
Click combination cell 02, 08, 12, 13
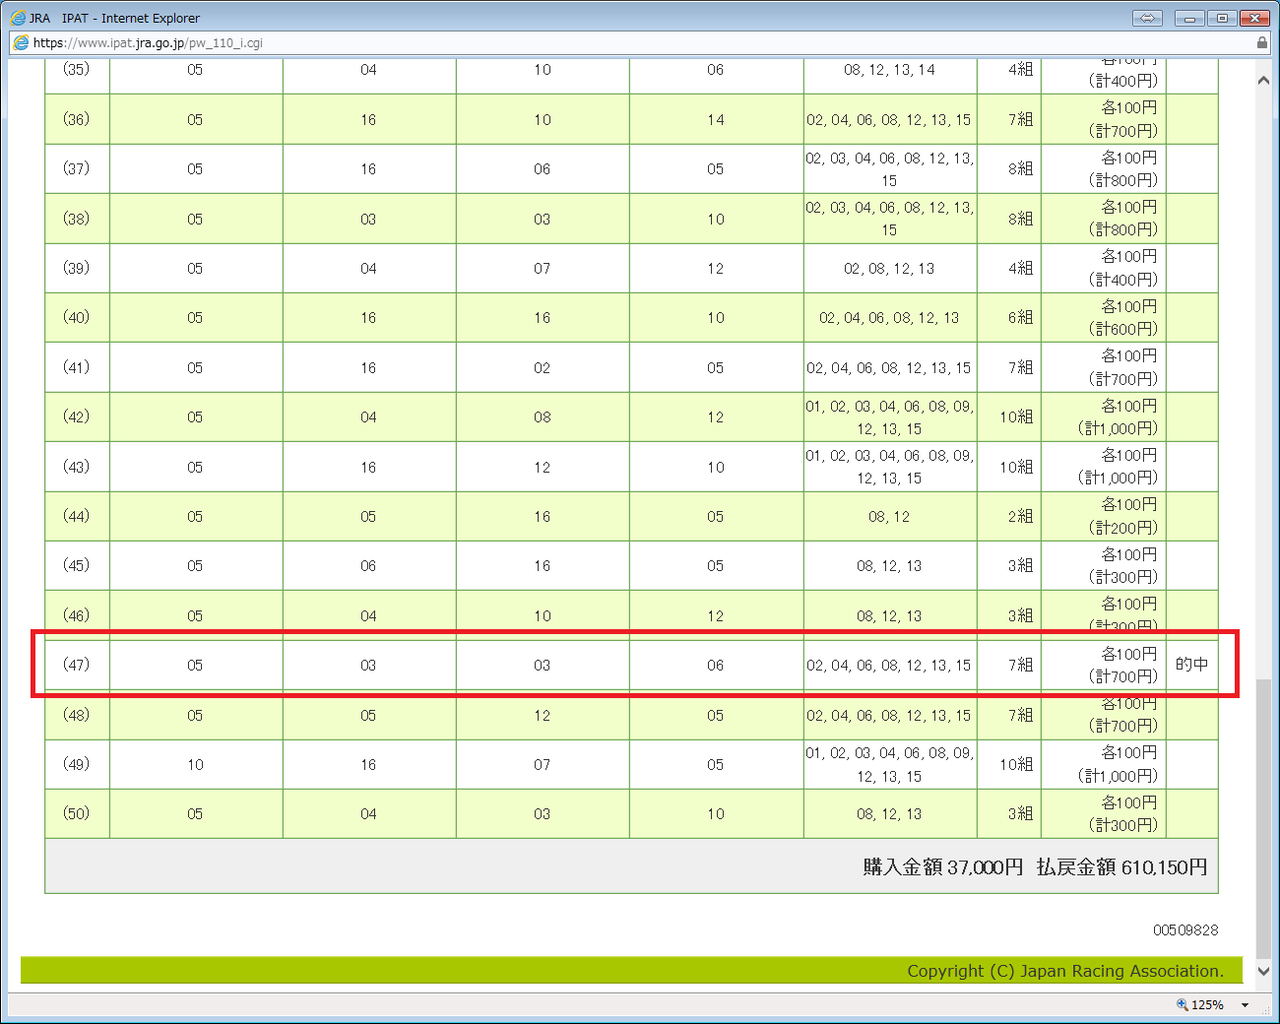(x=890, y=268)
